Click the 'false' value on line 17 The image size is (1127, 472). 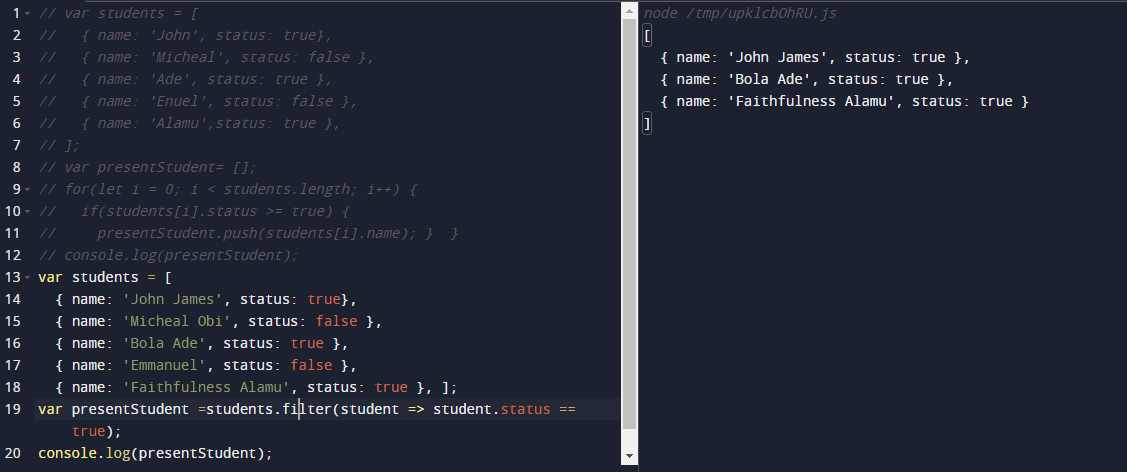(x=311, y=365)
